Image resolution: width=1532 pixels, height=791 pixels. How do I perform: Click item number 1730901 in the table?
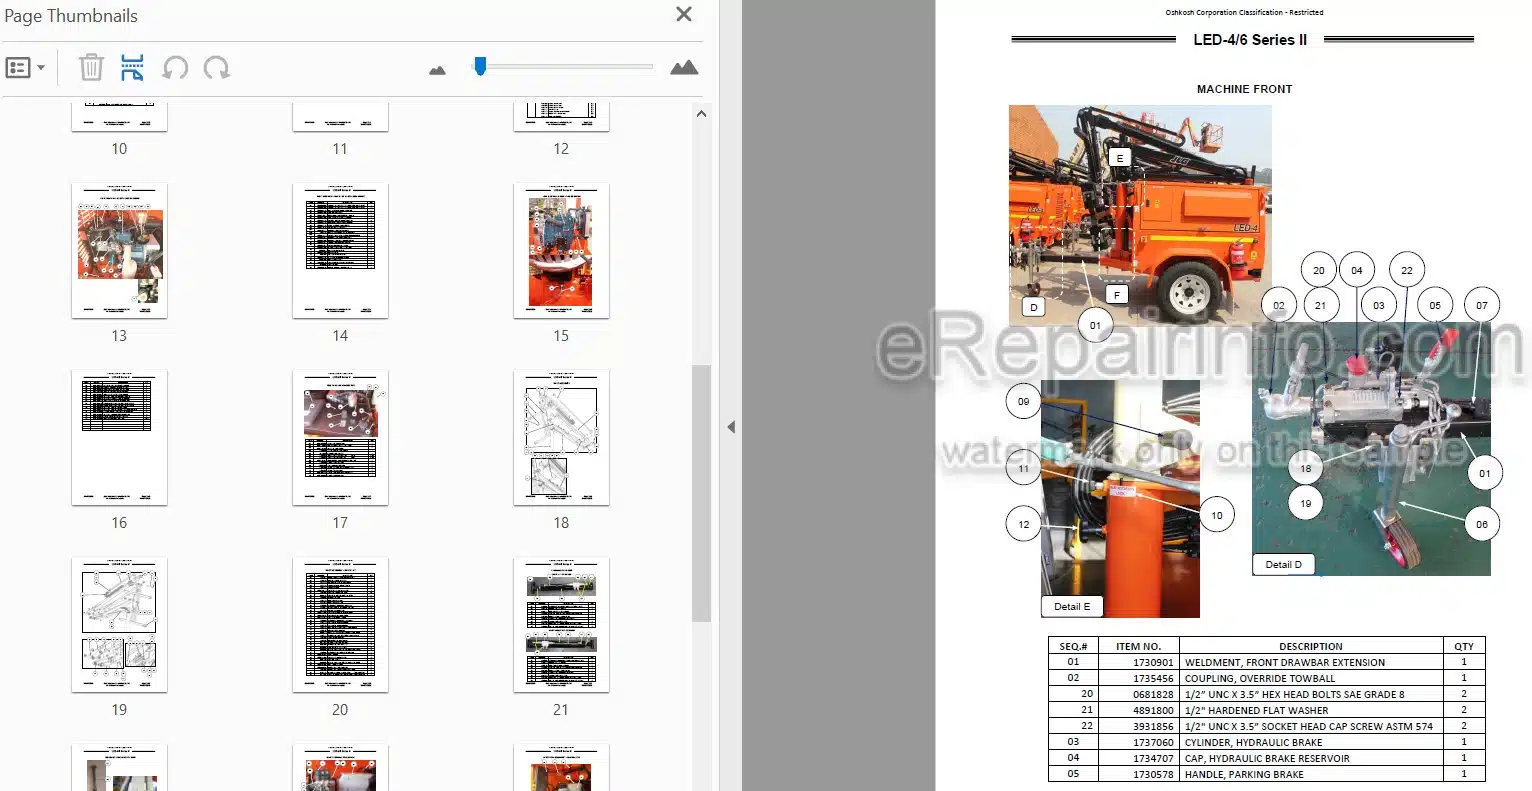(x=1153, y=662)
